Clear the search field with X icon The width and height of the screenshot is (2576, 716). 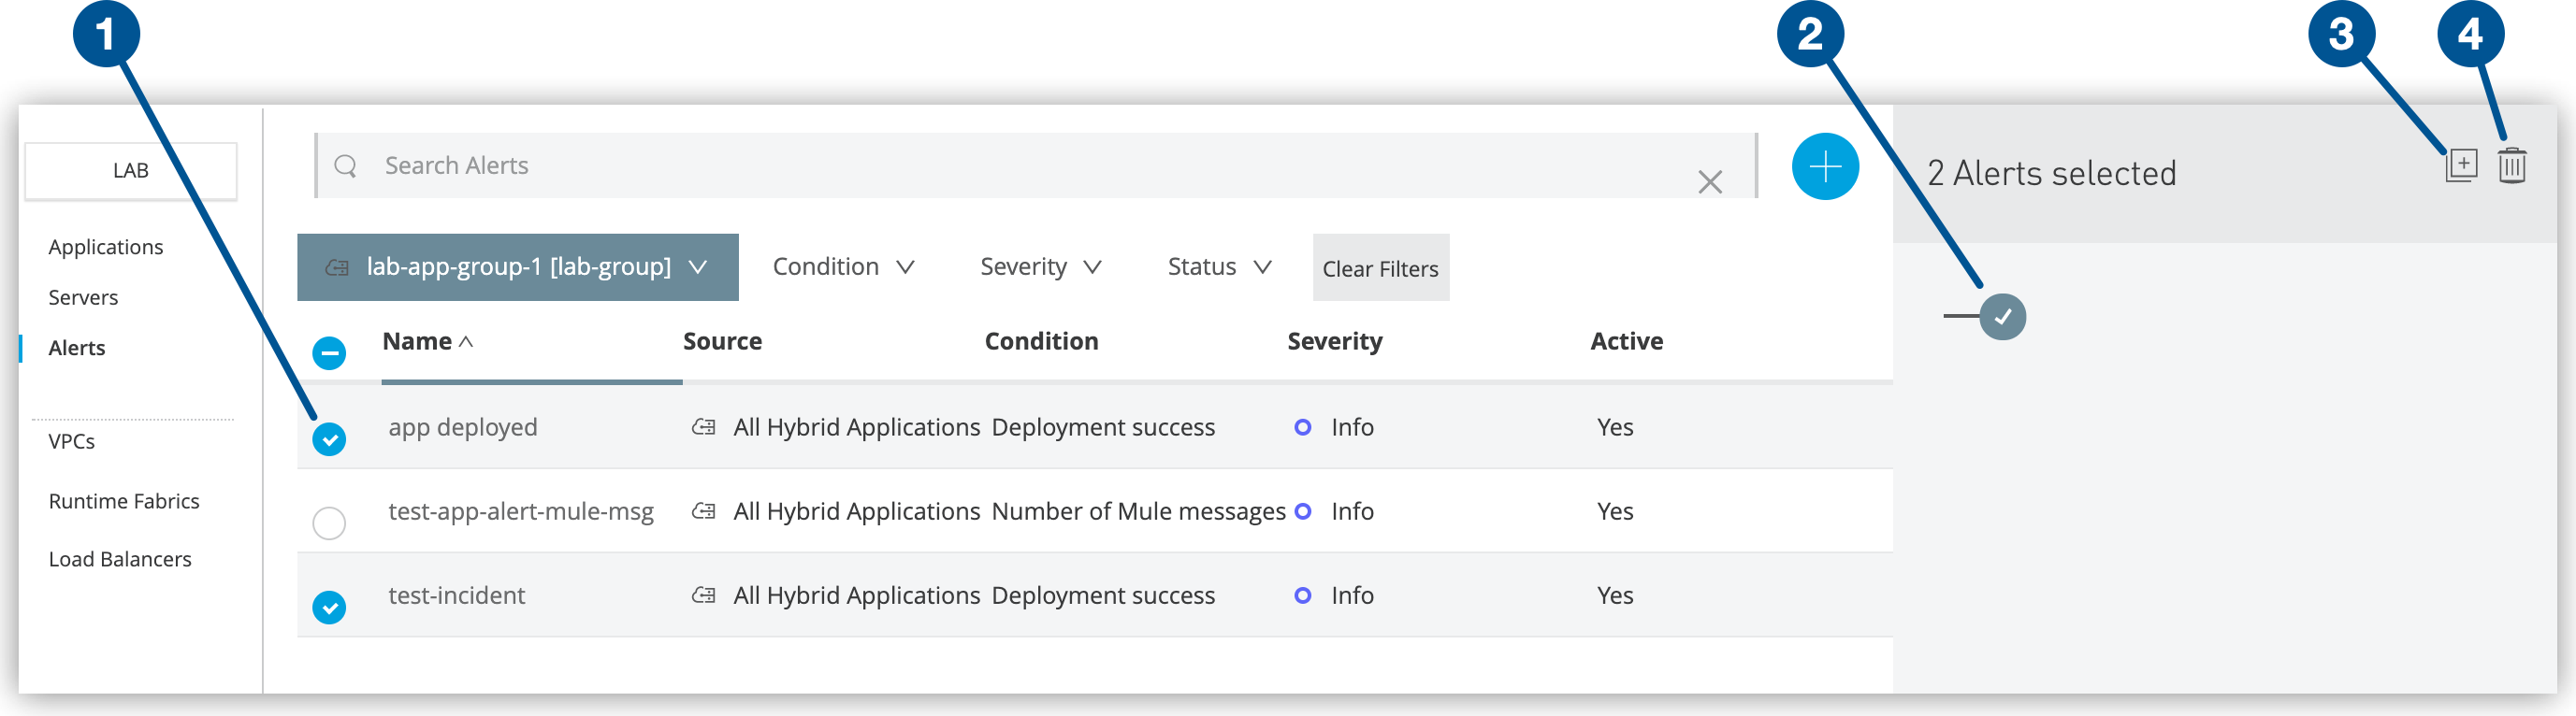(1709, 182)
